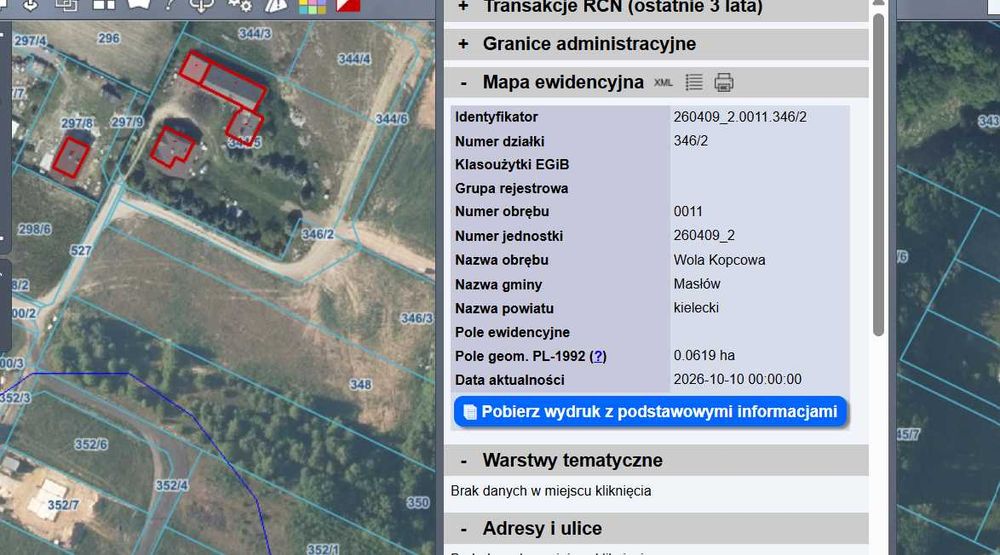Open the PL-1992 question mark help link
This screenshot has height=555, width=1000.
pyautogui.click(x=598, y=357)
